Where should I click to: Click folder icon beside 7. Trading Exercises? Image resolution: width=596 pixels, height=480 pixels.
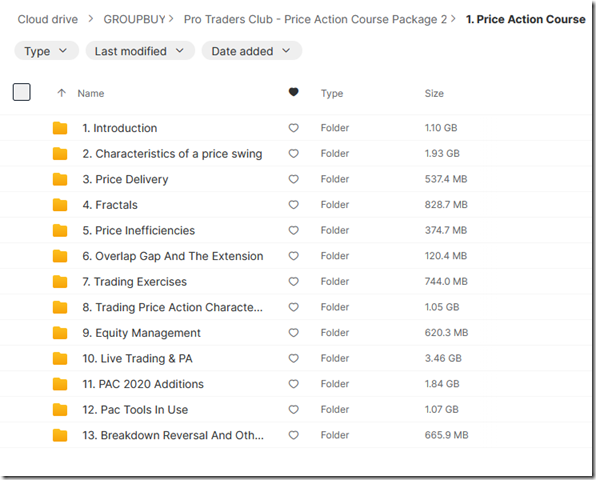point(60,282)
